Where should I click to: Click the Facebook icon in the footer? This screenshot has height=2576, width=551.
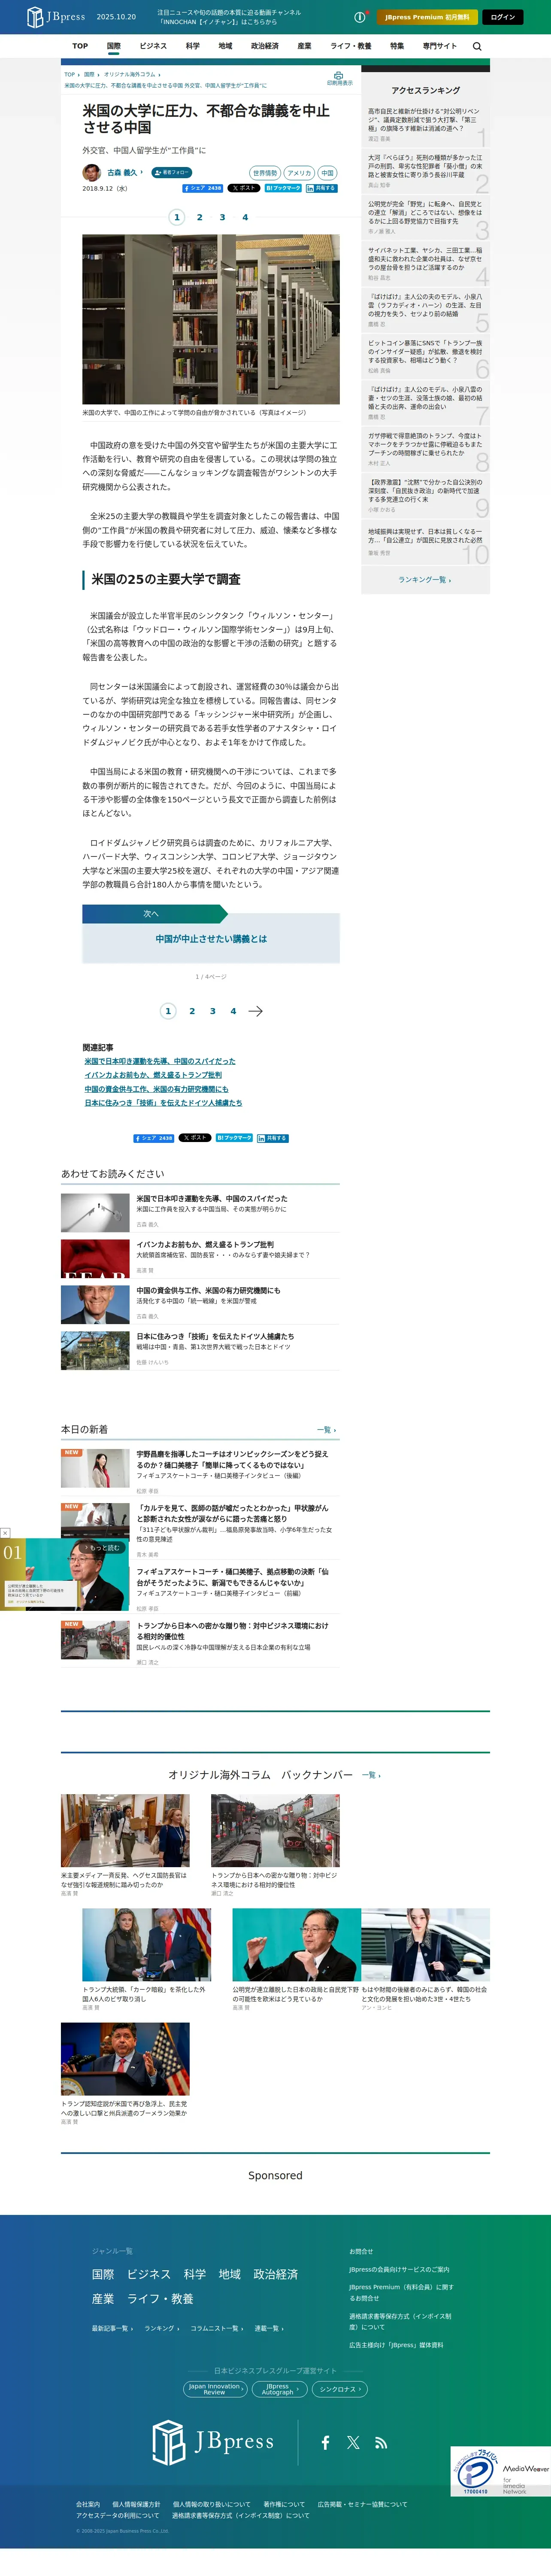[325, 2442]
